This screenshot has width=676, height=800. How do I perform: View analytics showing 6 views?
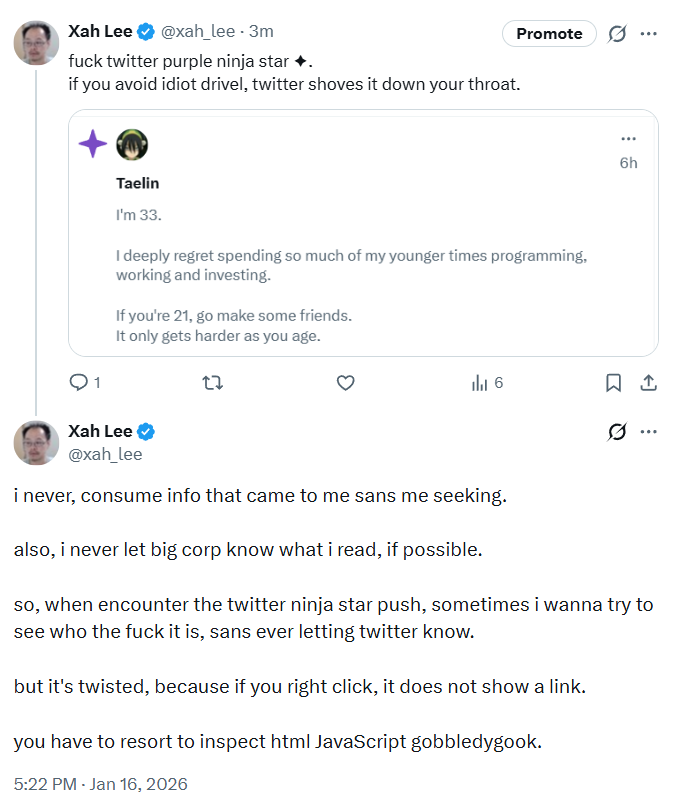pyautogui.click(x=486, y=382)
